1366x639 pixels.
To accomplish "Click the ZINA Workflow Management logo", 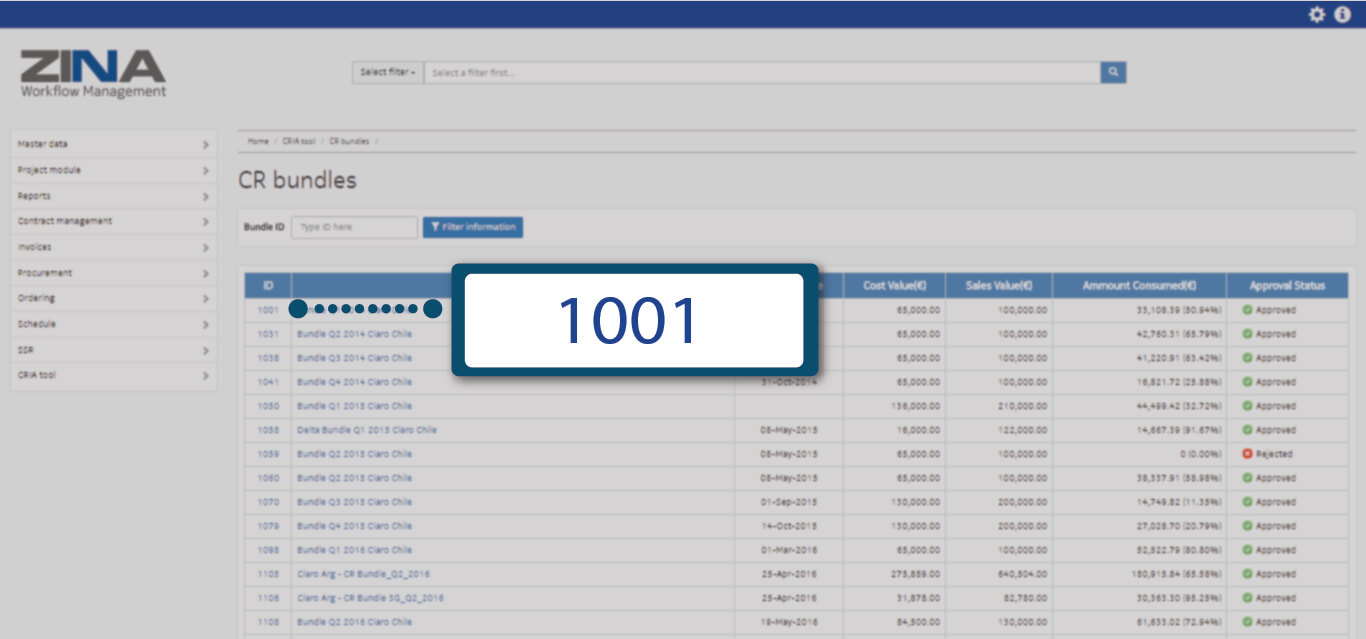I will click(93, 74).
